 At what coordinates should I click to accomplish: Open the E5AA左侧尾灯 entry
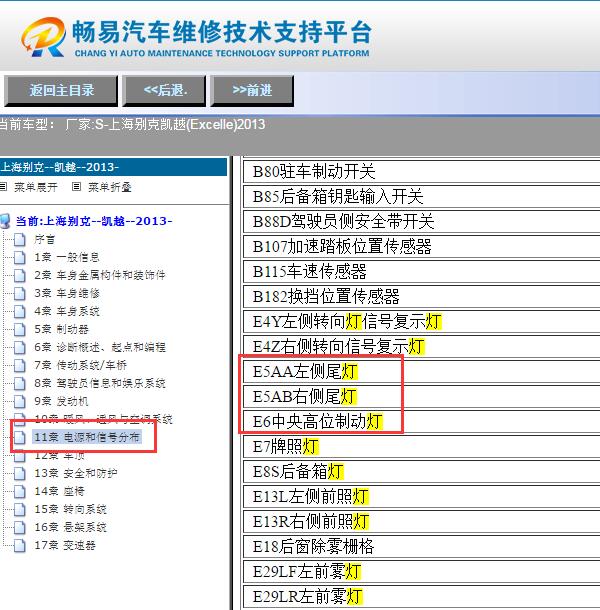click(x=421, y=372)
